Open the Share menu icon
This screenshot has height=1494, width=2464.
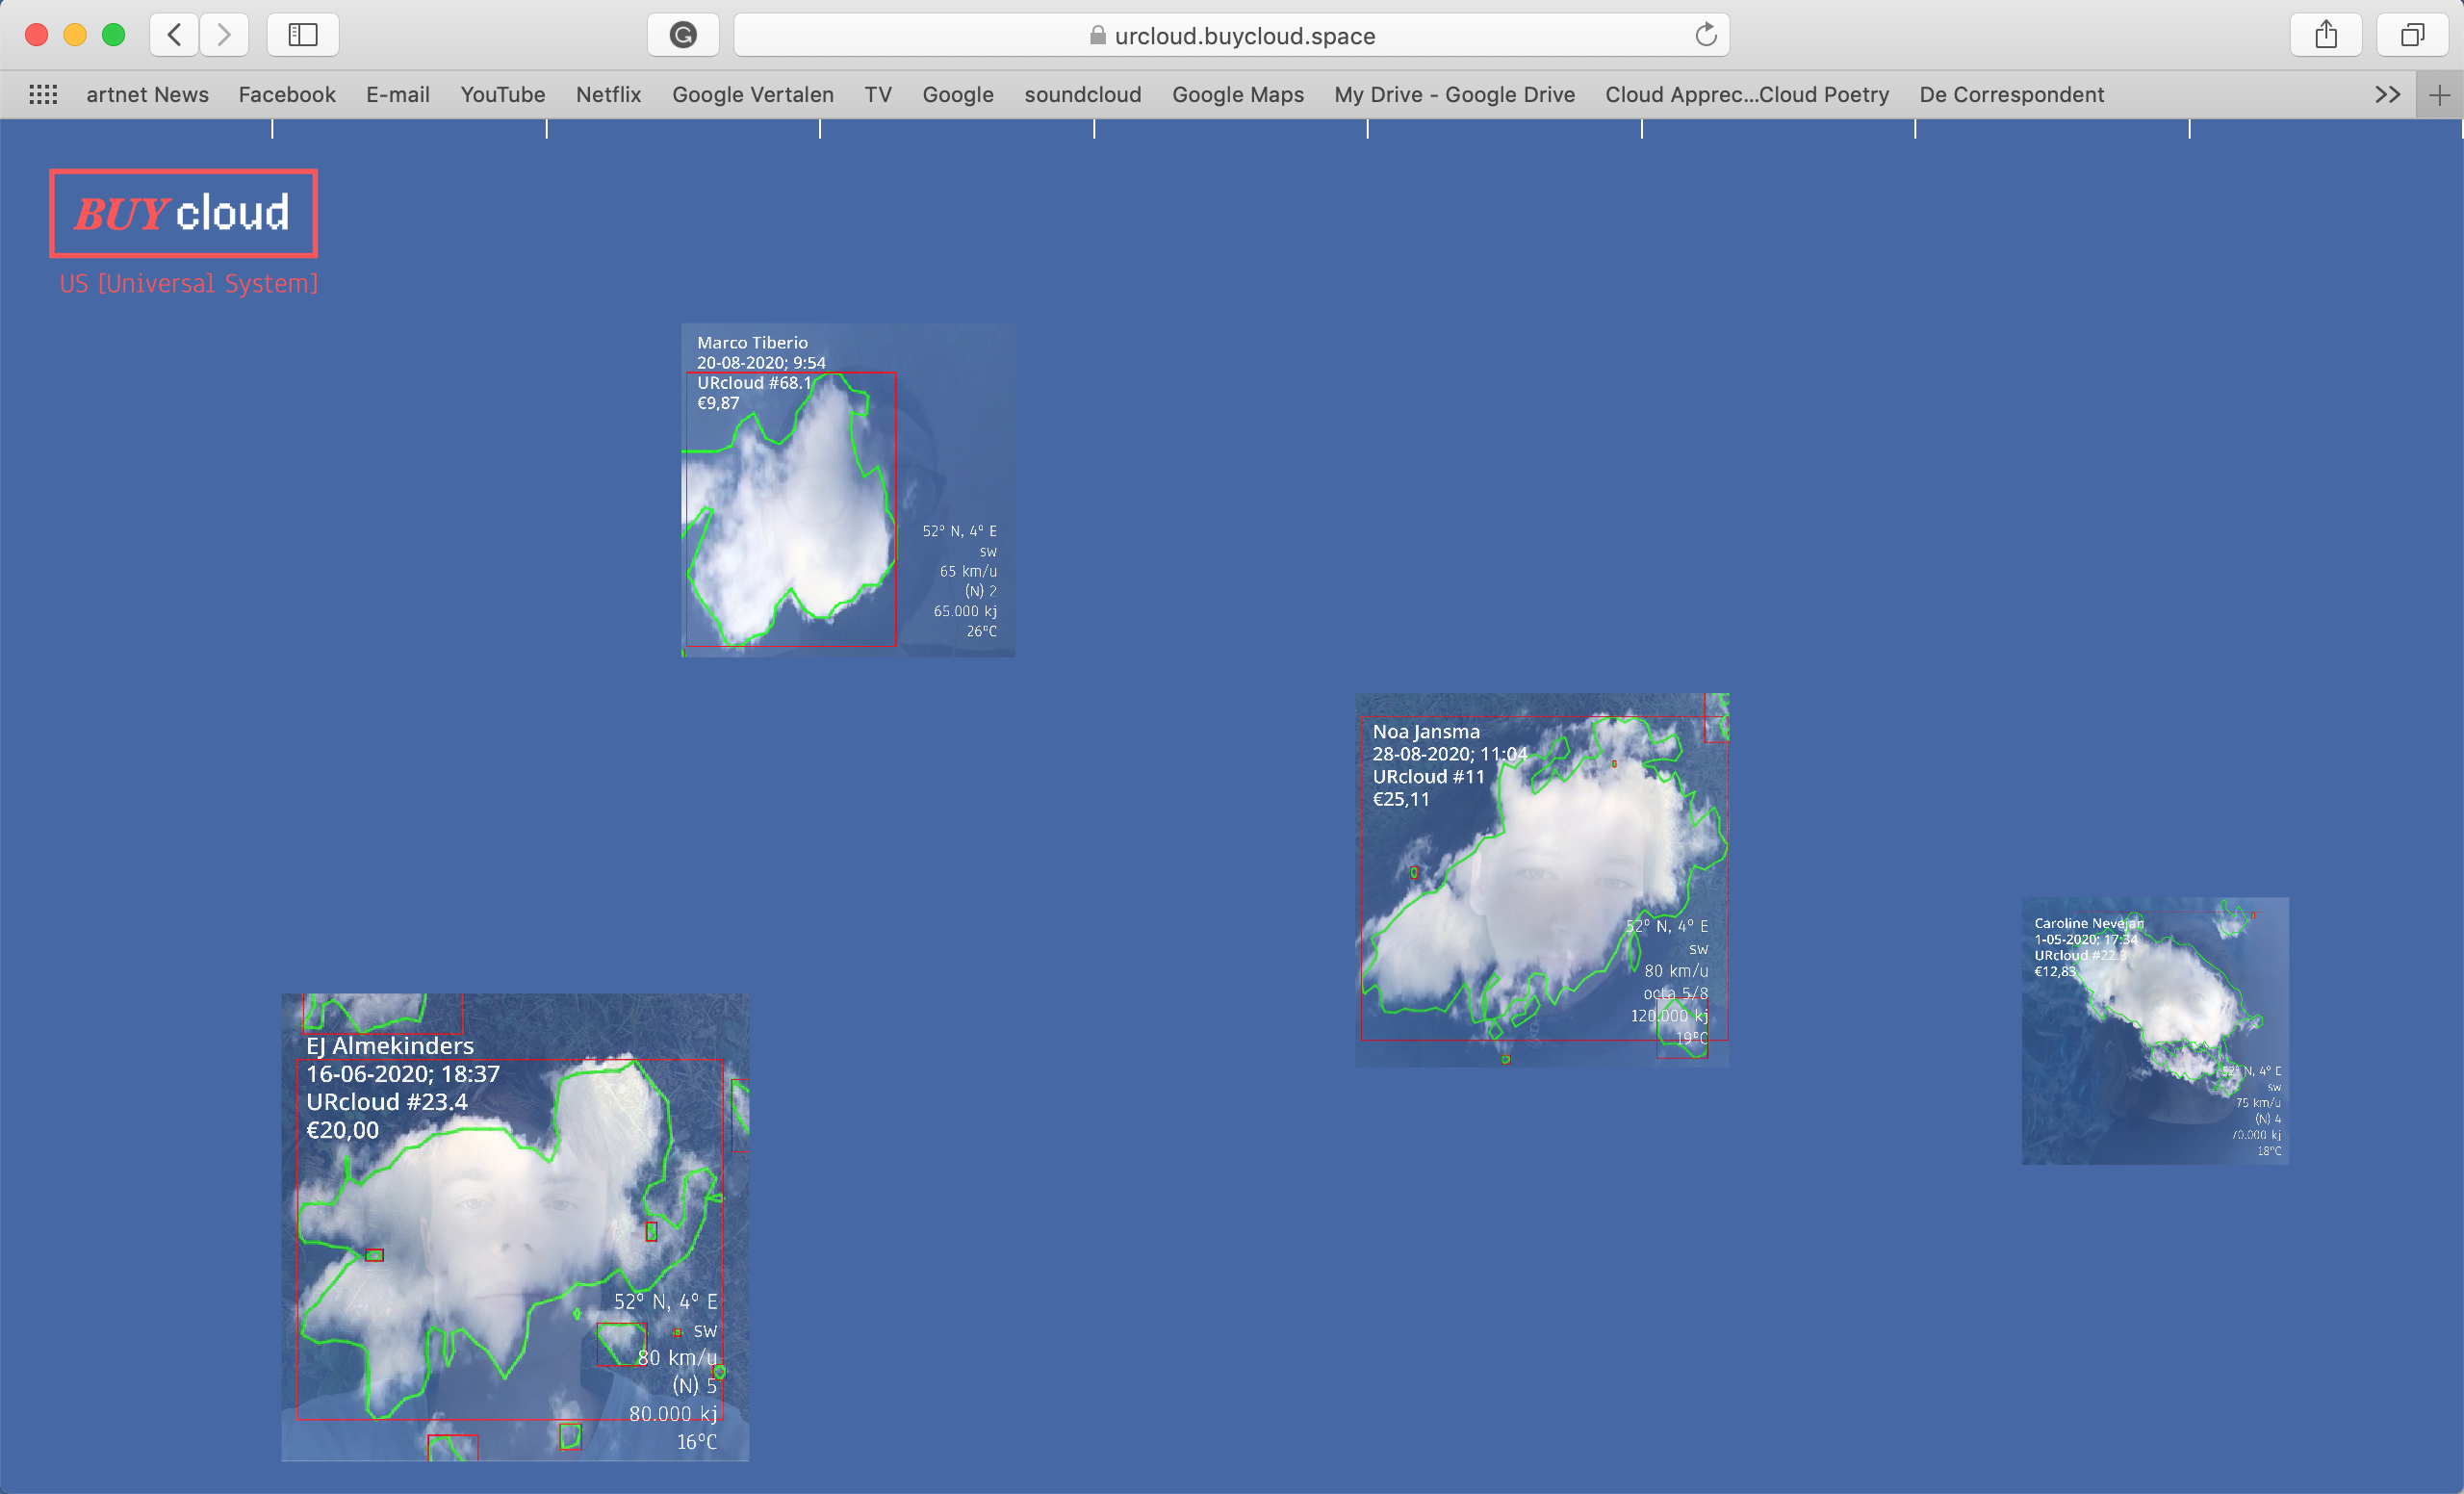point(2326,35)
